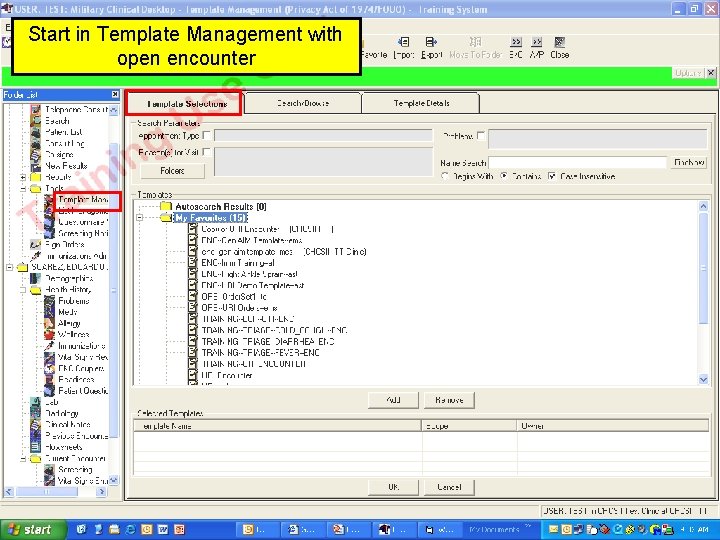Click the Export toolbar icon
Image resolution: width=720 pixels, height=540 pixels.
coord(431,43)
